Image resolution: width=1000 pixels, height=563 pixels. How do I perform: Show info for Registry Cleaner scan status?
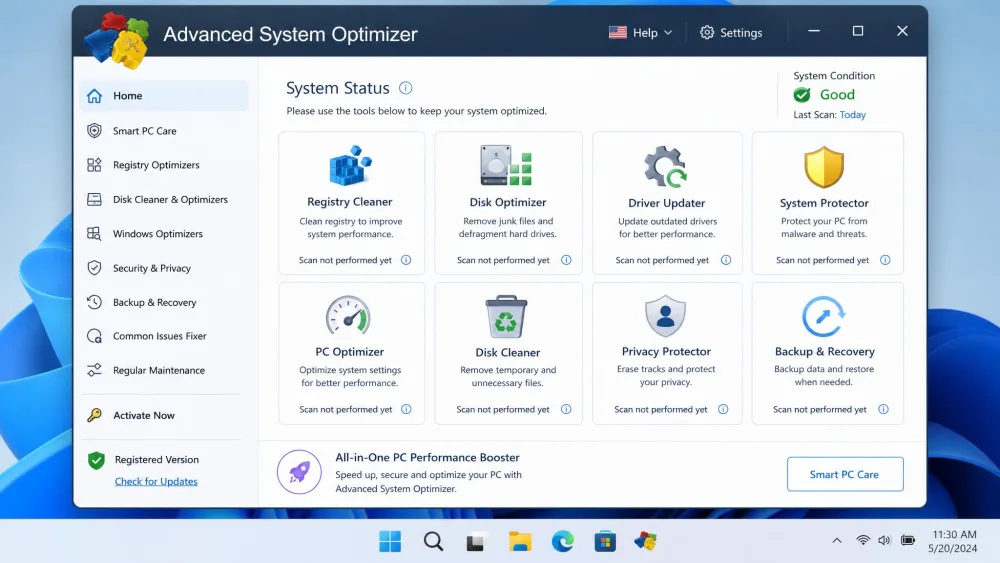(x=406, y=260)
